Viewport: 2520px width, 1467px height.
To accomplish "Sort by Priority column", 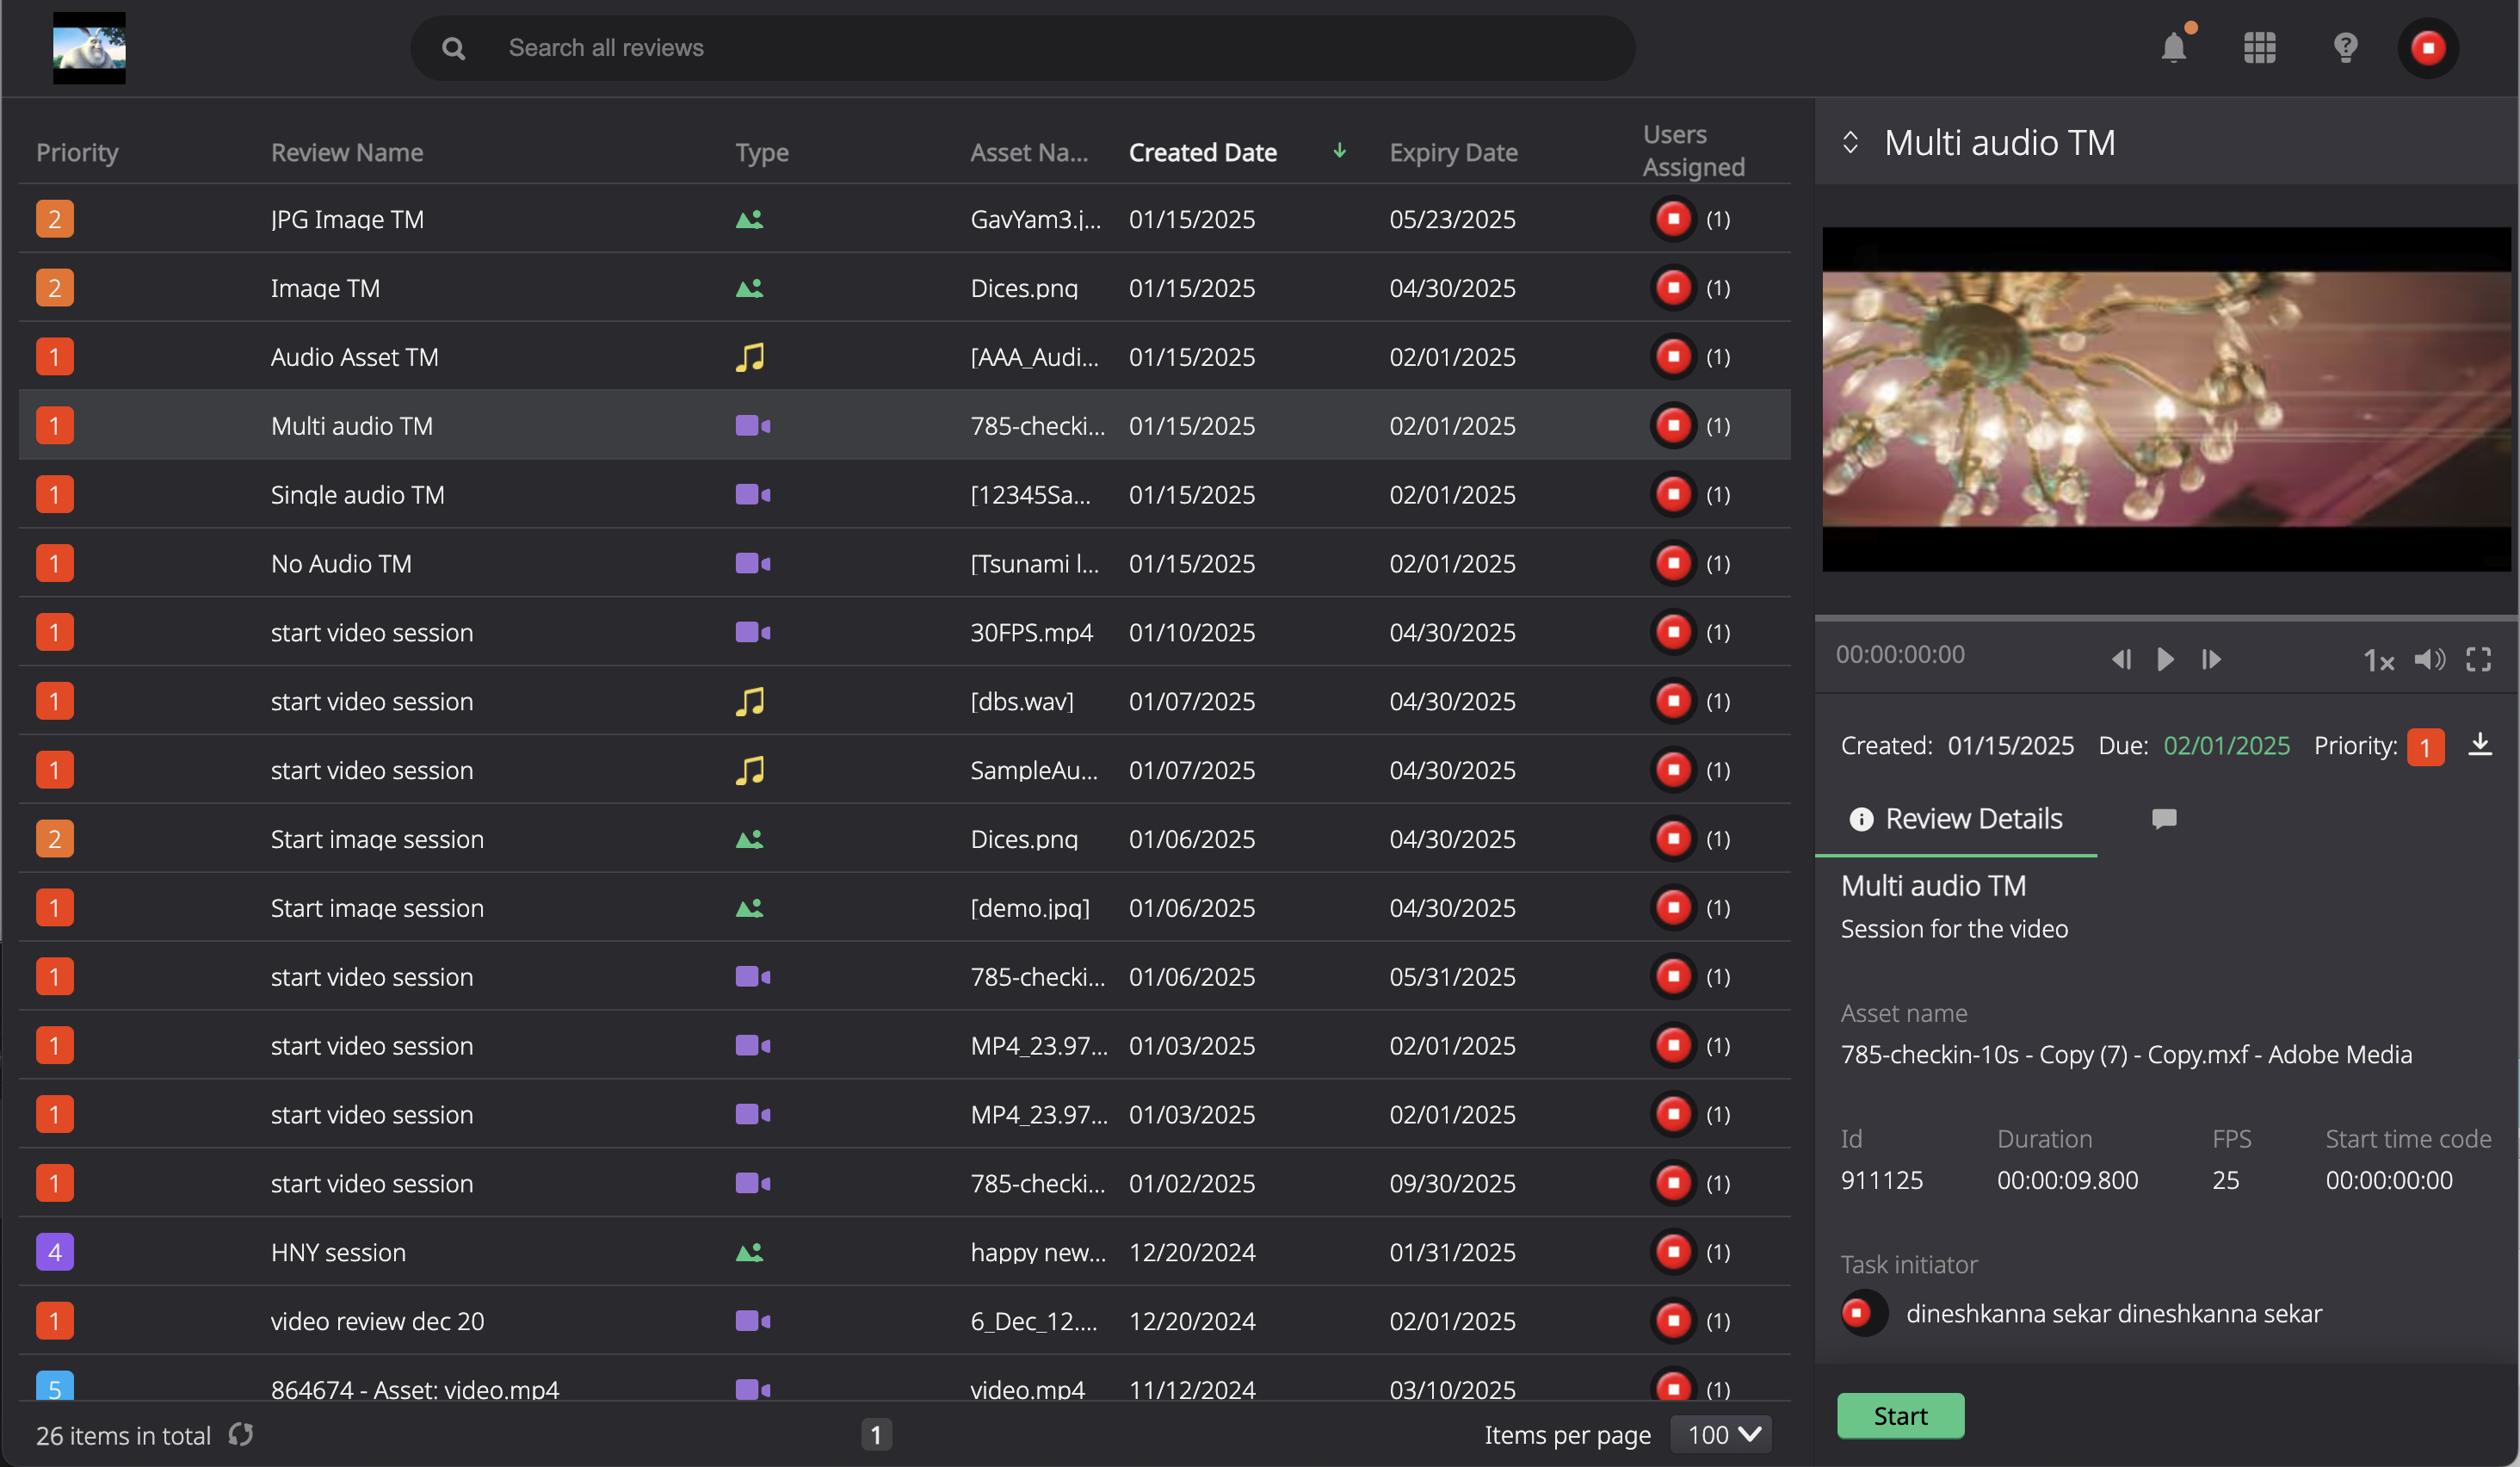I will (x=77, y=152).
